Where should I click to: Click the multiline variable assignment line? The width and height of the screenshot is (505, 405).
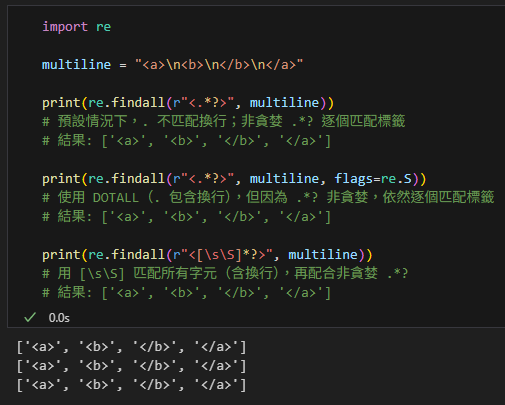[x=172, y=65]
